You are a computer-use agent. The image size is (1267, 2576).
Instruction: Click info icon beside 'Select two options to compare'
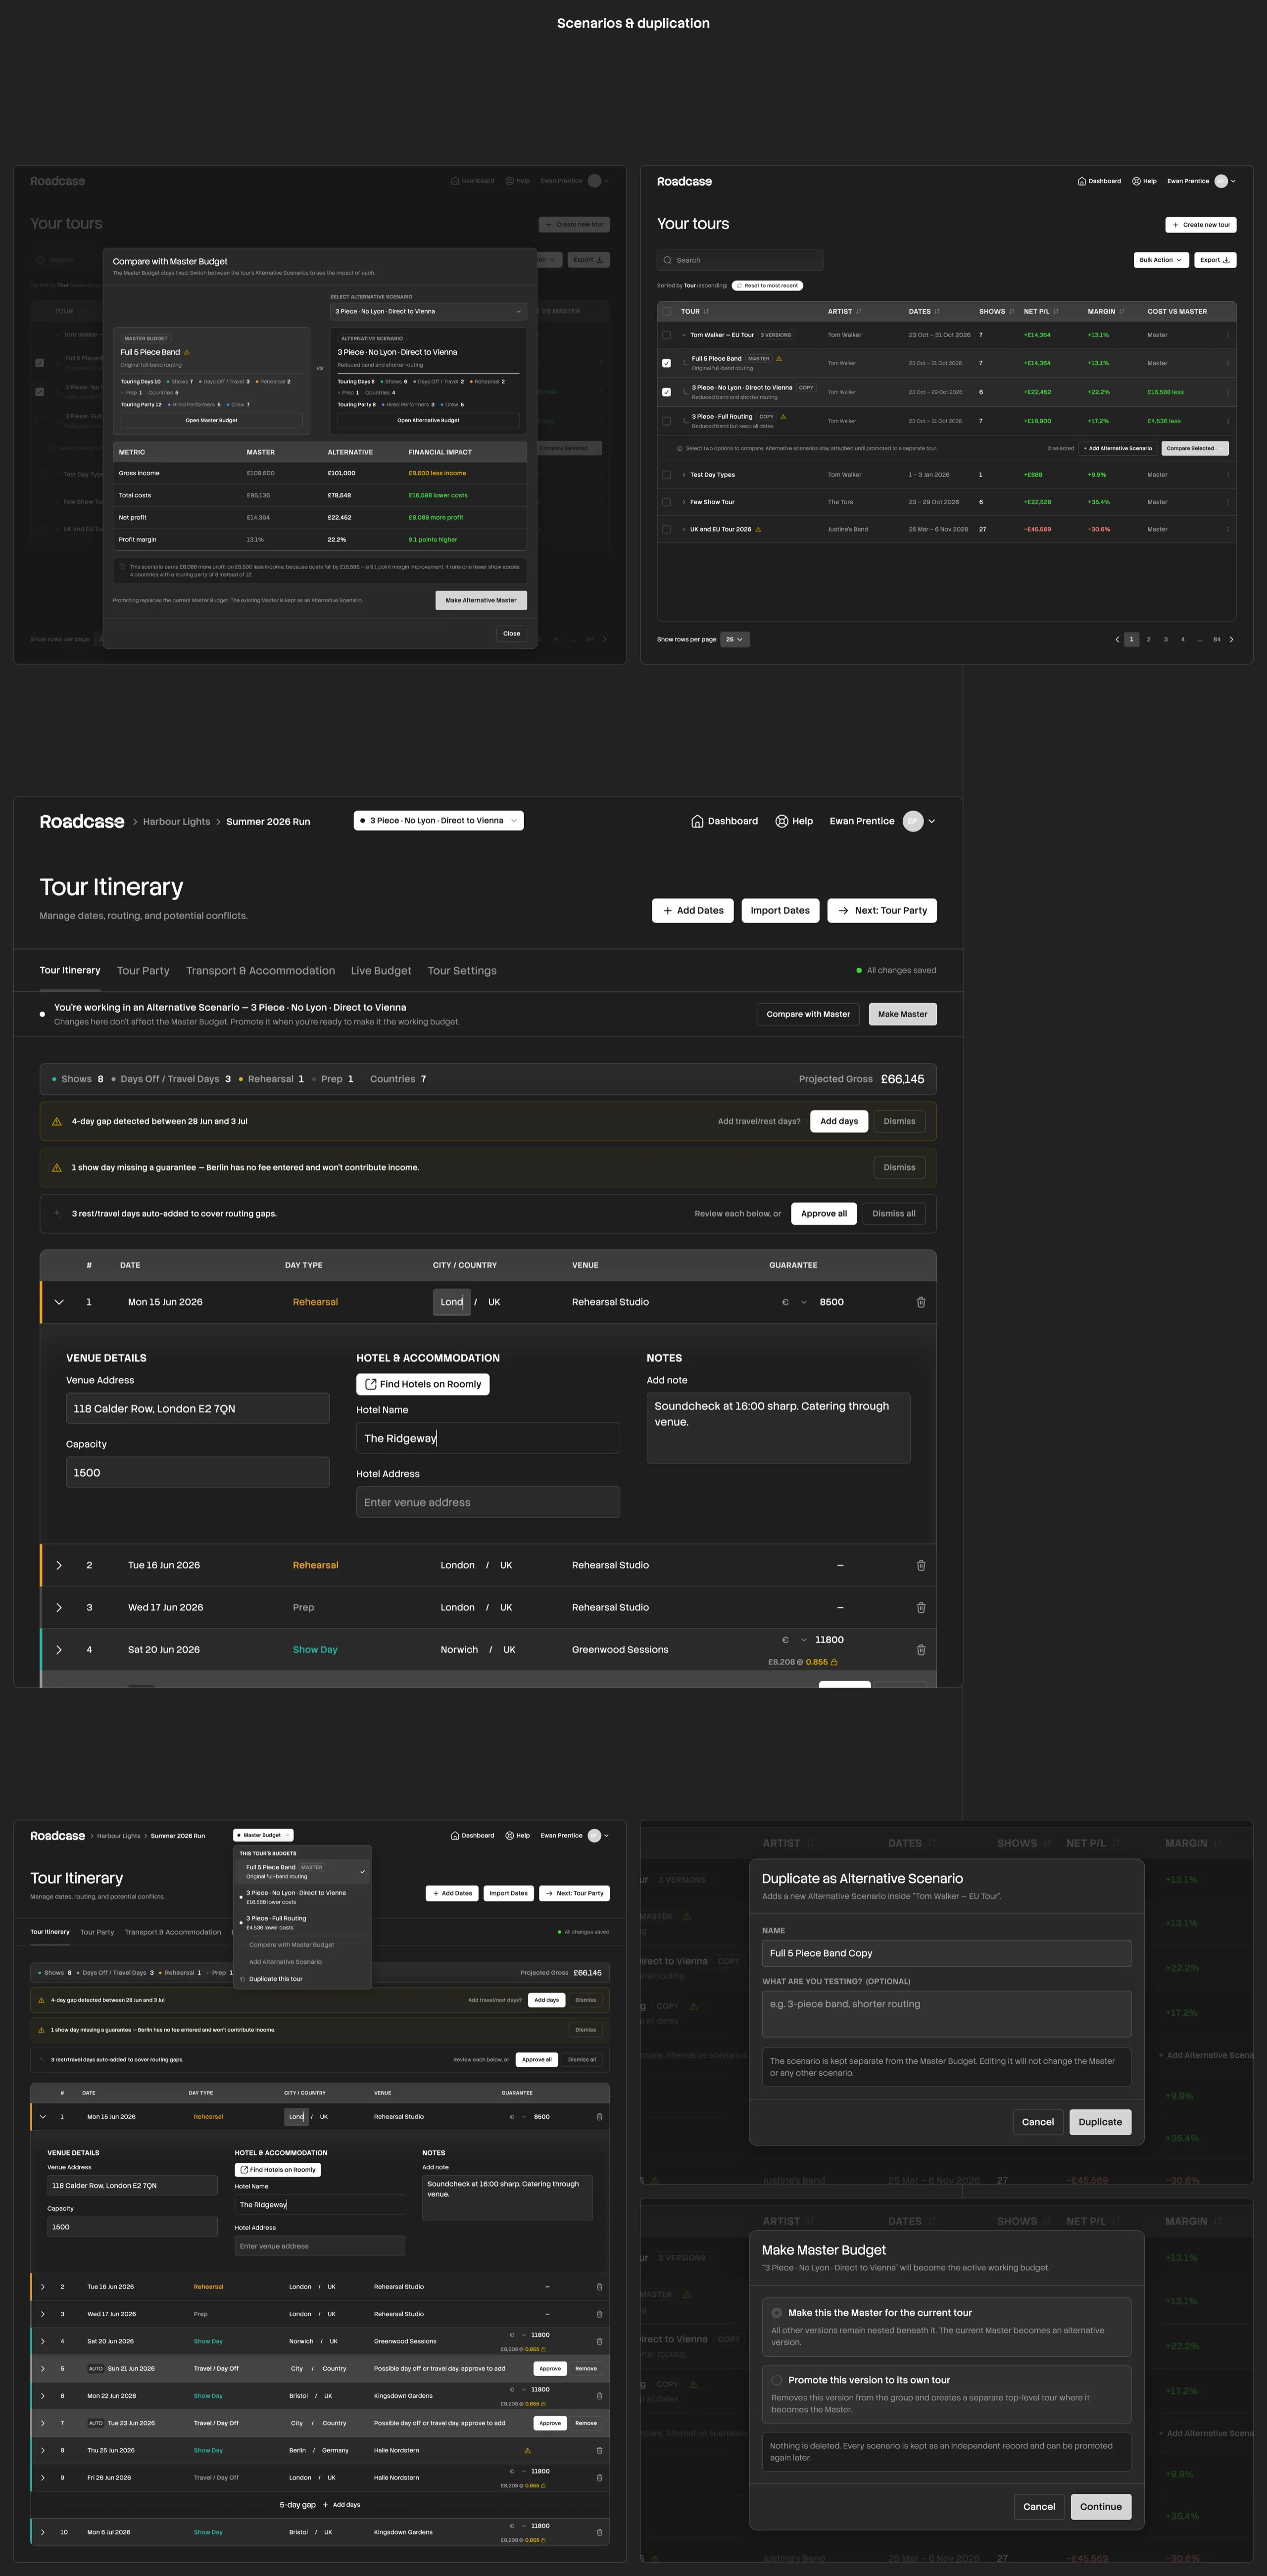(680, 448)
